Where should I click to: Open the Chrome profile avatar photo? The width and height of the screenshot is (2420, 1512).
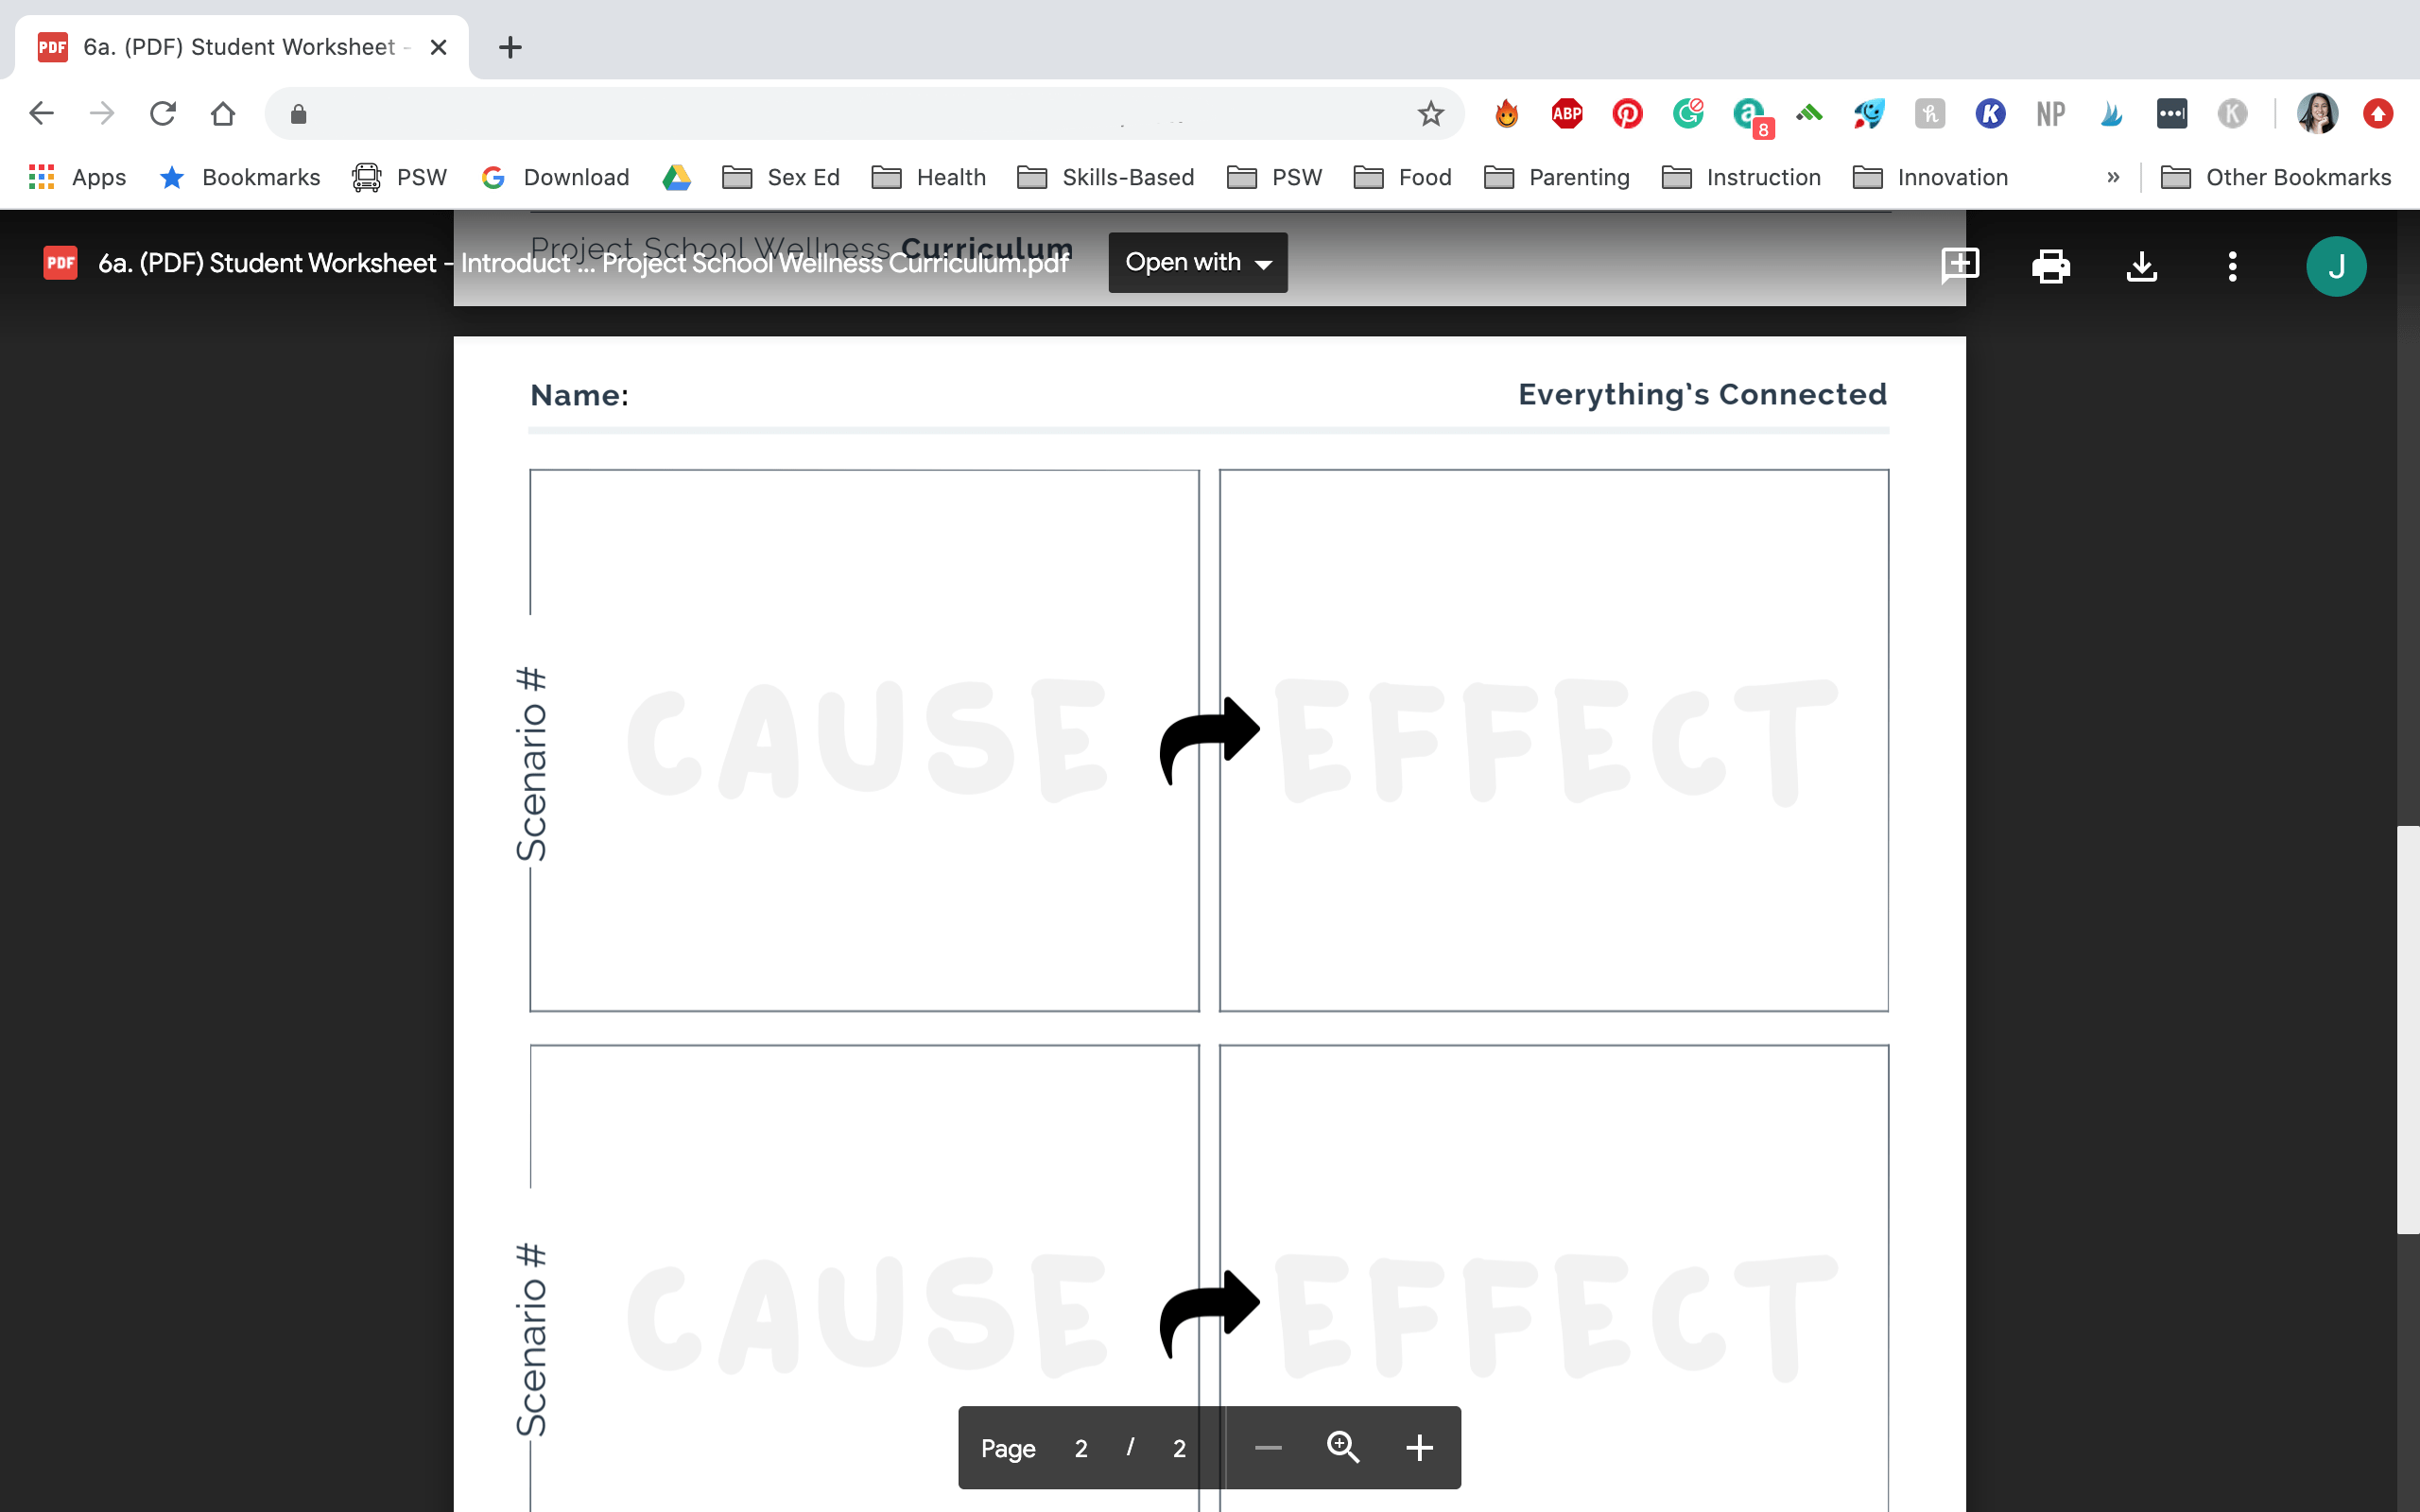click(x=2317, y=114)
